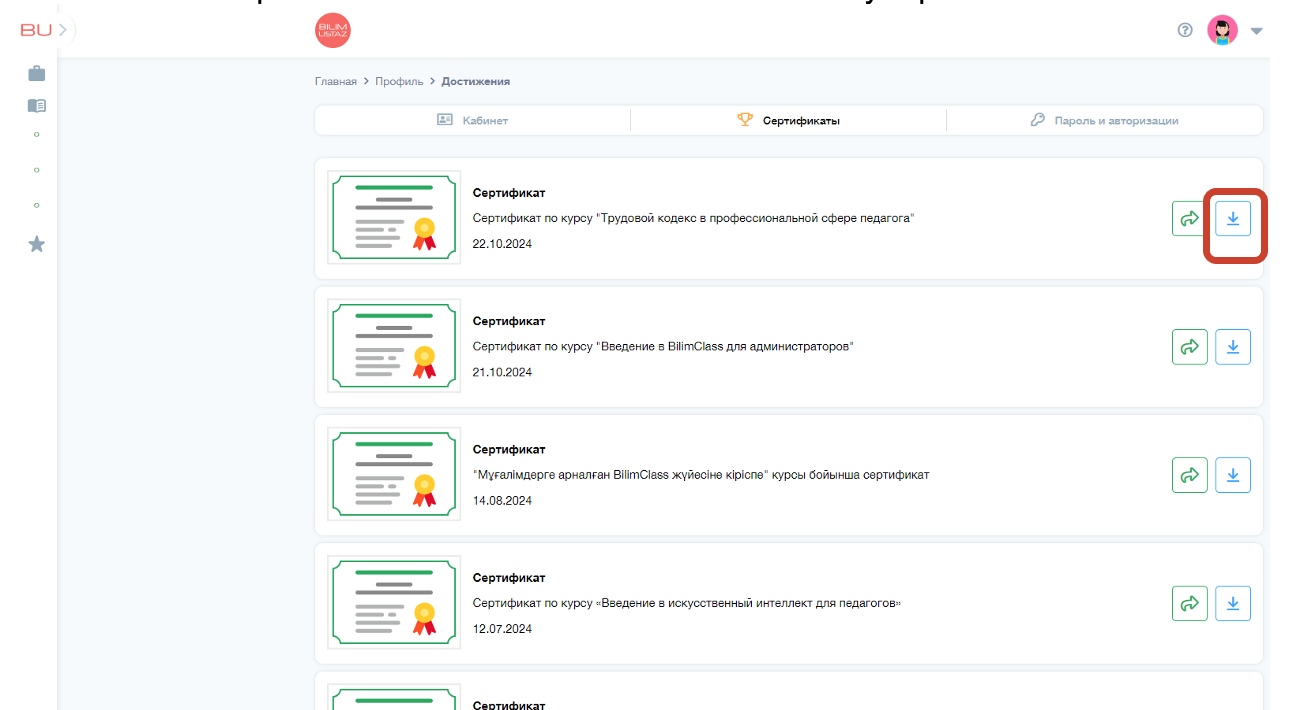Switch to the Кабинет tab

click(x=473, y=120)
